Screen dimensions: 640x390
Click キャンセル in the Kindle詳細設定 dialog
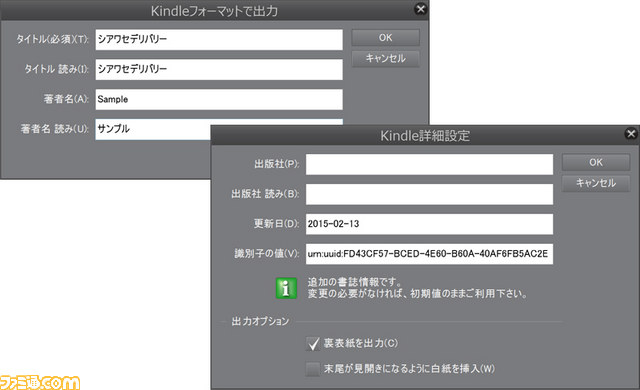coord(596,183)
